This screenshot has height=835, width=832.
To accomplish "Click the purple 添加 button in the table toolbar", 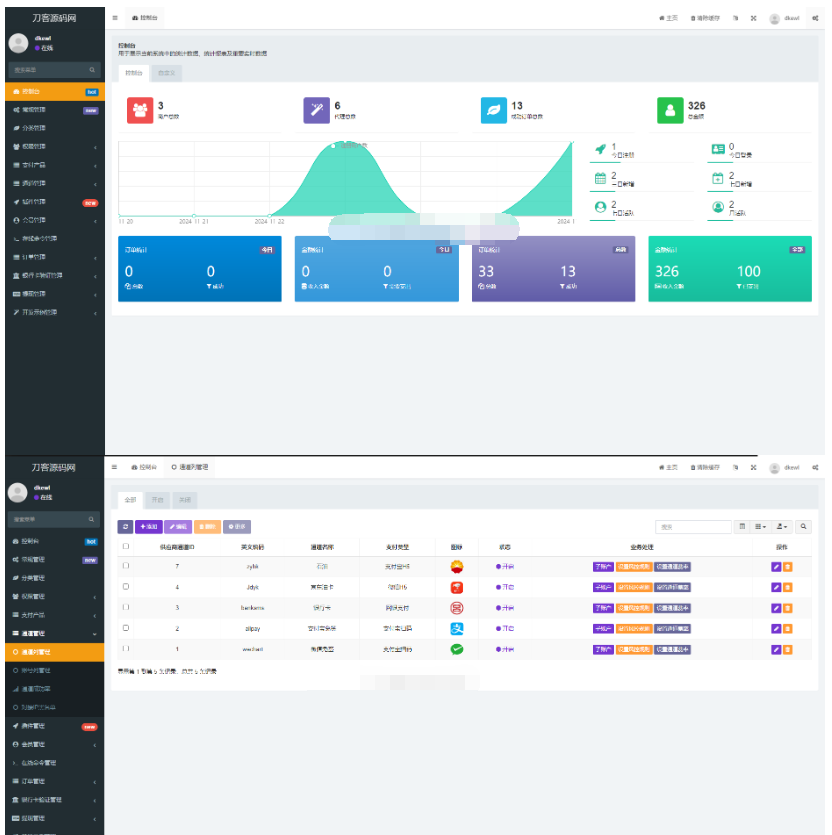I will point(148,526).
